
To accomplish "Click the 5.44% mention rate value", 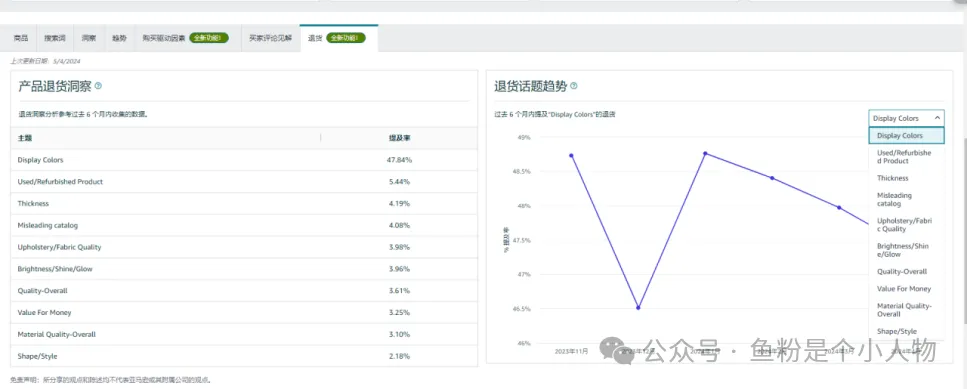I will click(400, 182).
